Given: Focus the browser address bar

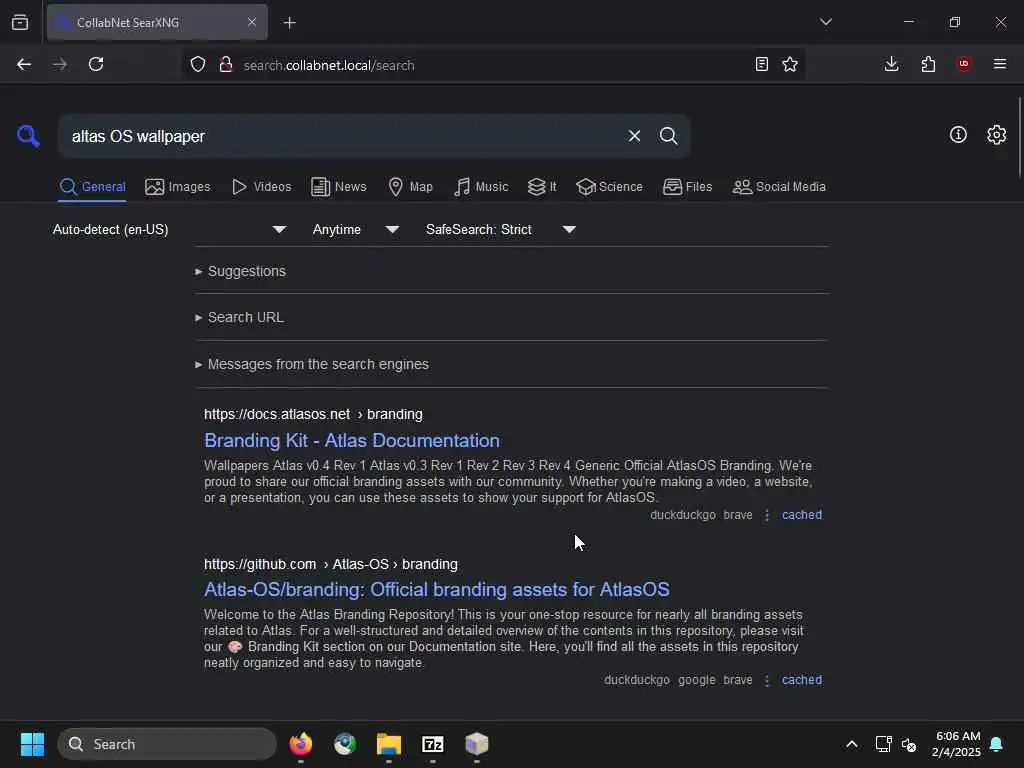Looking at the screenshot, I should click(x=493, y=65).
